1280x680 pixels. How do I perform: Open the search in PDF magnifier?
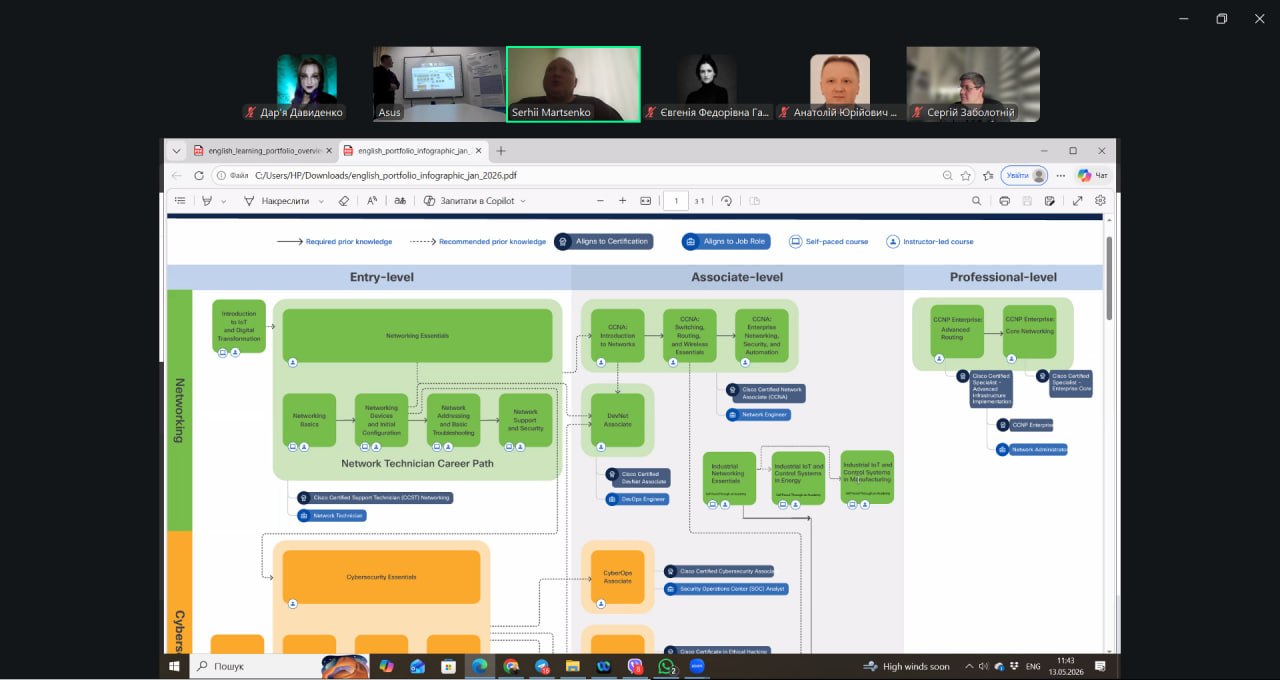[x=977, y=201]
